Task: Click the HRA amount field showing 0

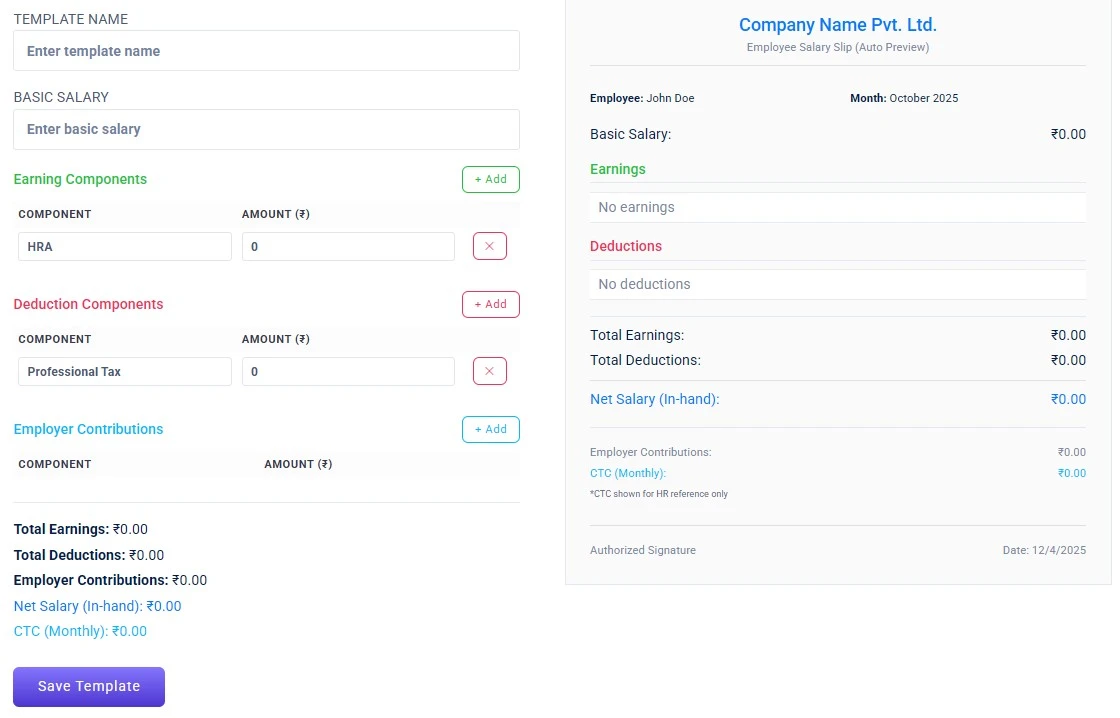Action: (x=347, y=245)
